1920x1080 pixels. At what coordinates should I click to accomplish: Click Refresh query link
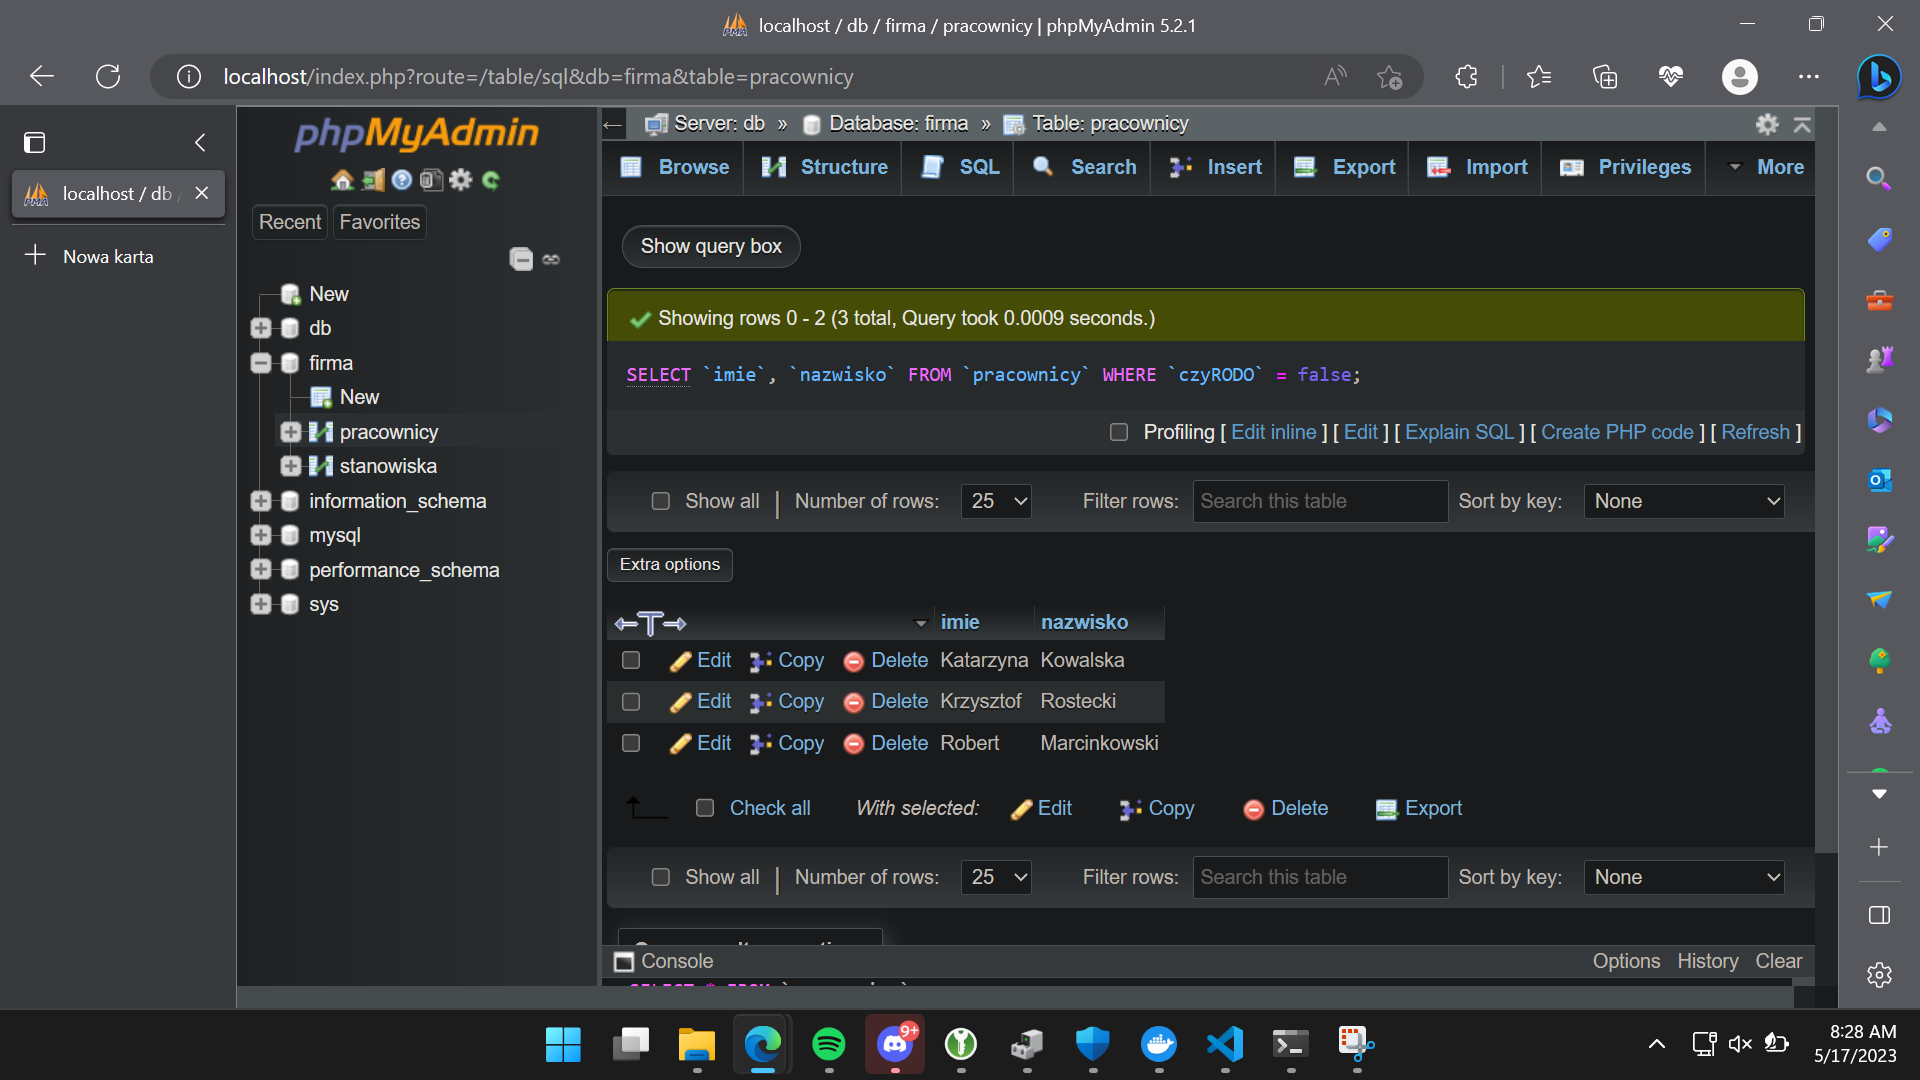click(x=1755, y=433)
